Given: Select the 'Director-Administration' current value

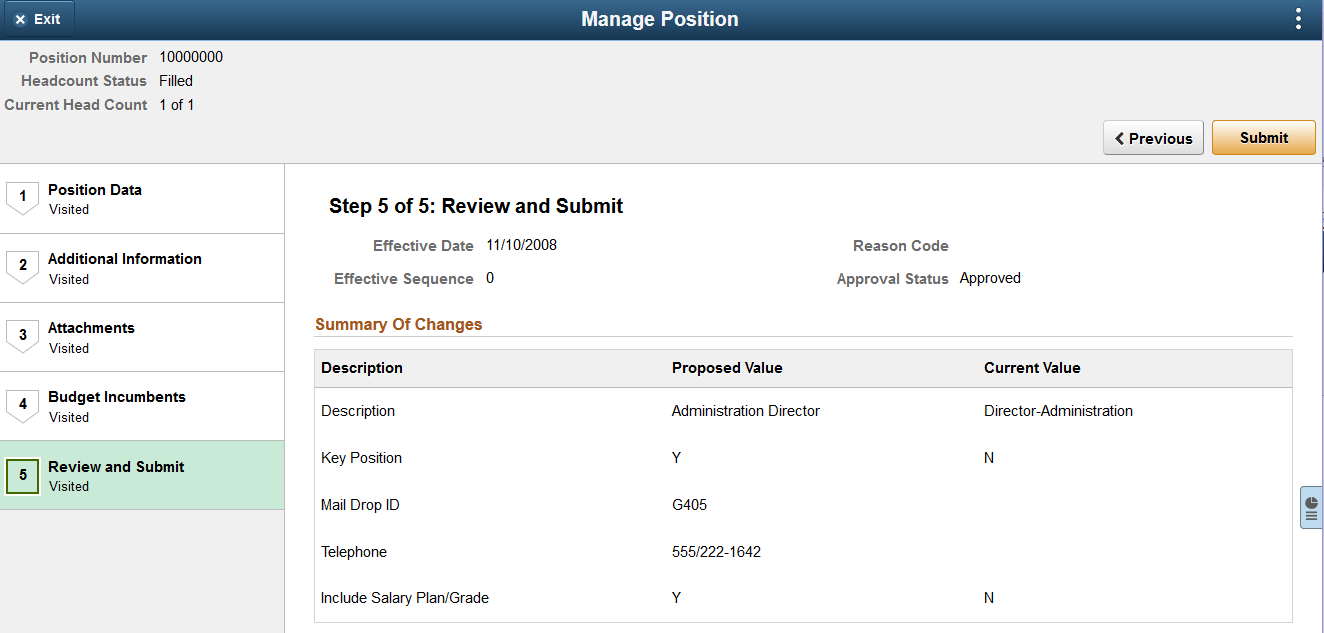Looking at the screenshot, I should [1058, 411].
